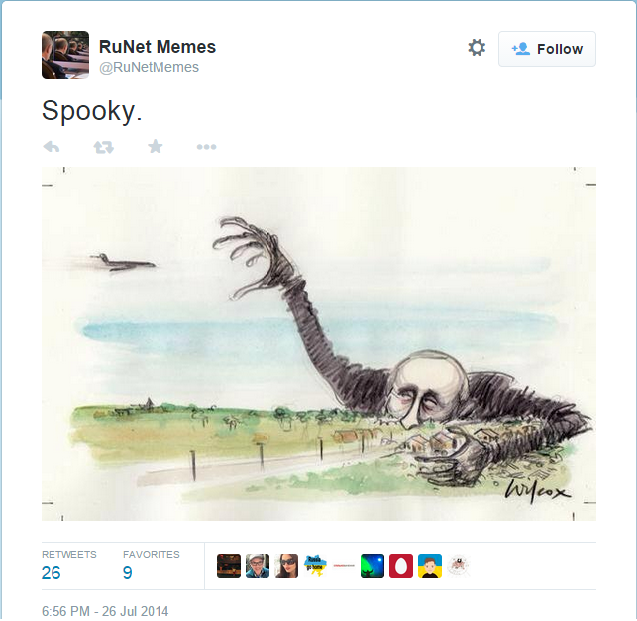Follow RuNet Memes
The height and width of the screenshot is (621, 637).
pyautogui.click(x=547, y=49)
